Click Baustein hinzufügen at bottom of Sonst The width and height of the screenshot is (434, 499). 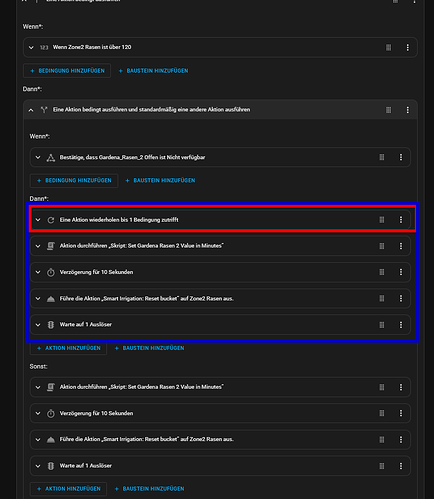tap(149, 489)
